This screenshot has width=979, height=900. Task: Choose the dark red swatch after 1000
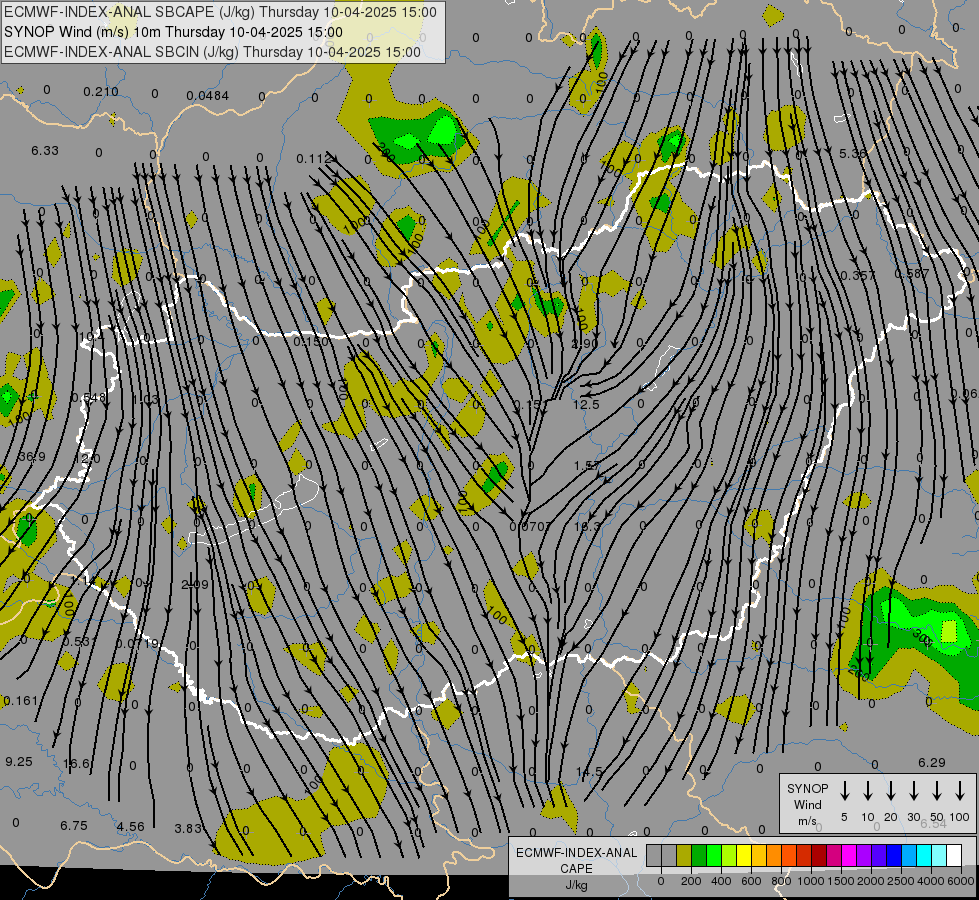tap(819, 856)
